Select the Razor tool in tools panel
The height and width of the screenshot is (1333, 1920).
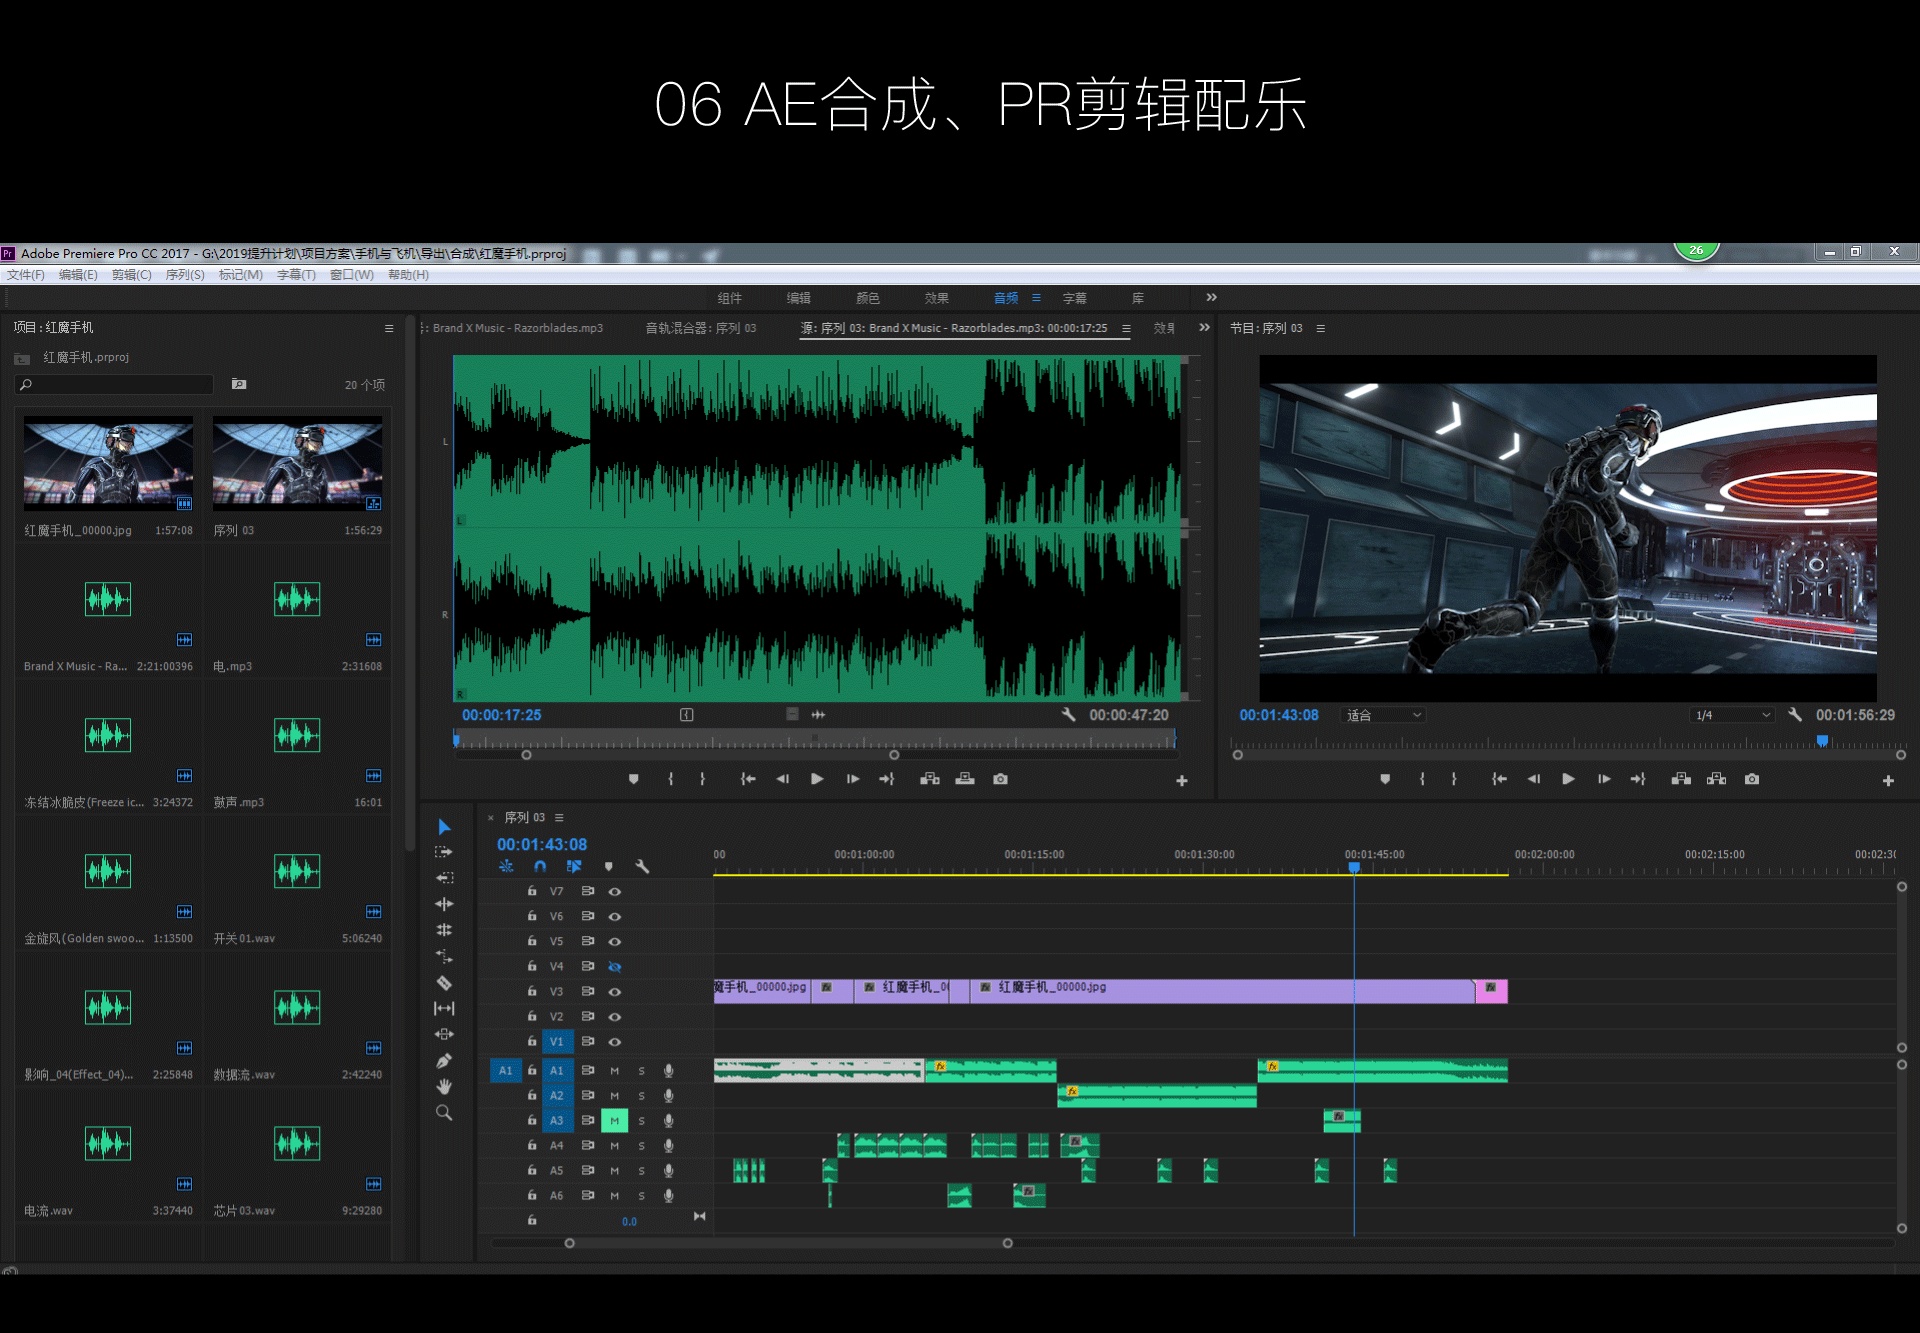point(444,983)
